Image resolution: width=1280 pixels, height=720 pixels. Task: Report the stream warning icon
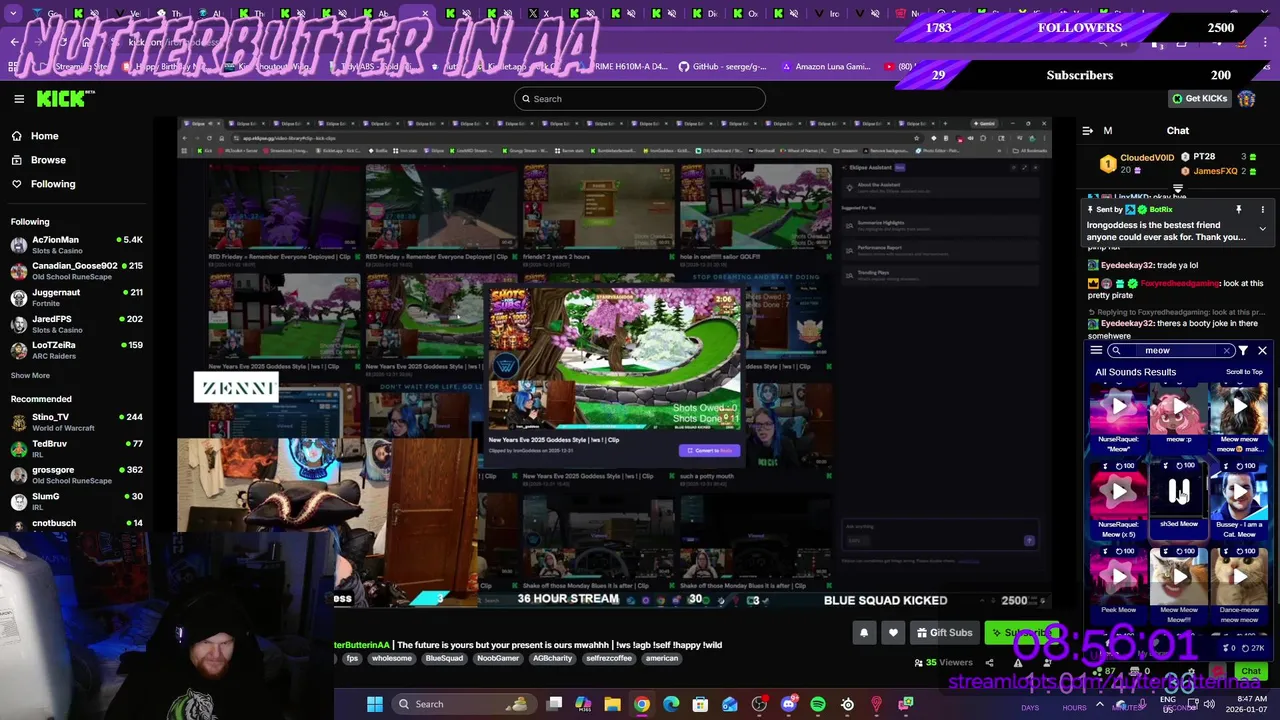tap(1018, 663)
